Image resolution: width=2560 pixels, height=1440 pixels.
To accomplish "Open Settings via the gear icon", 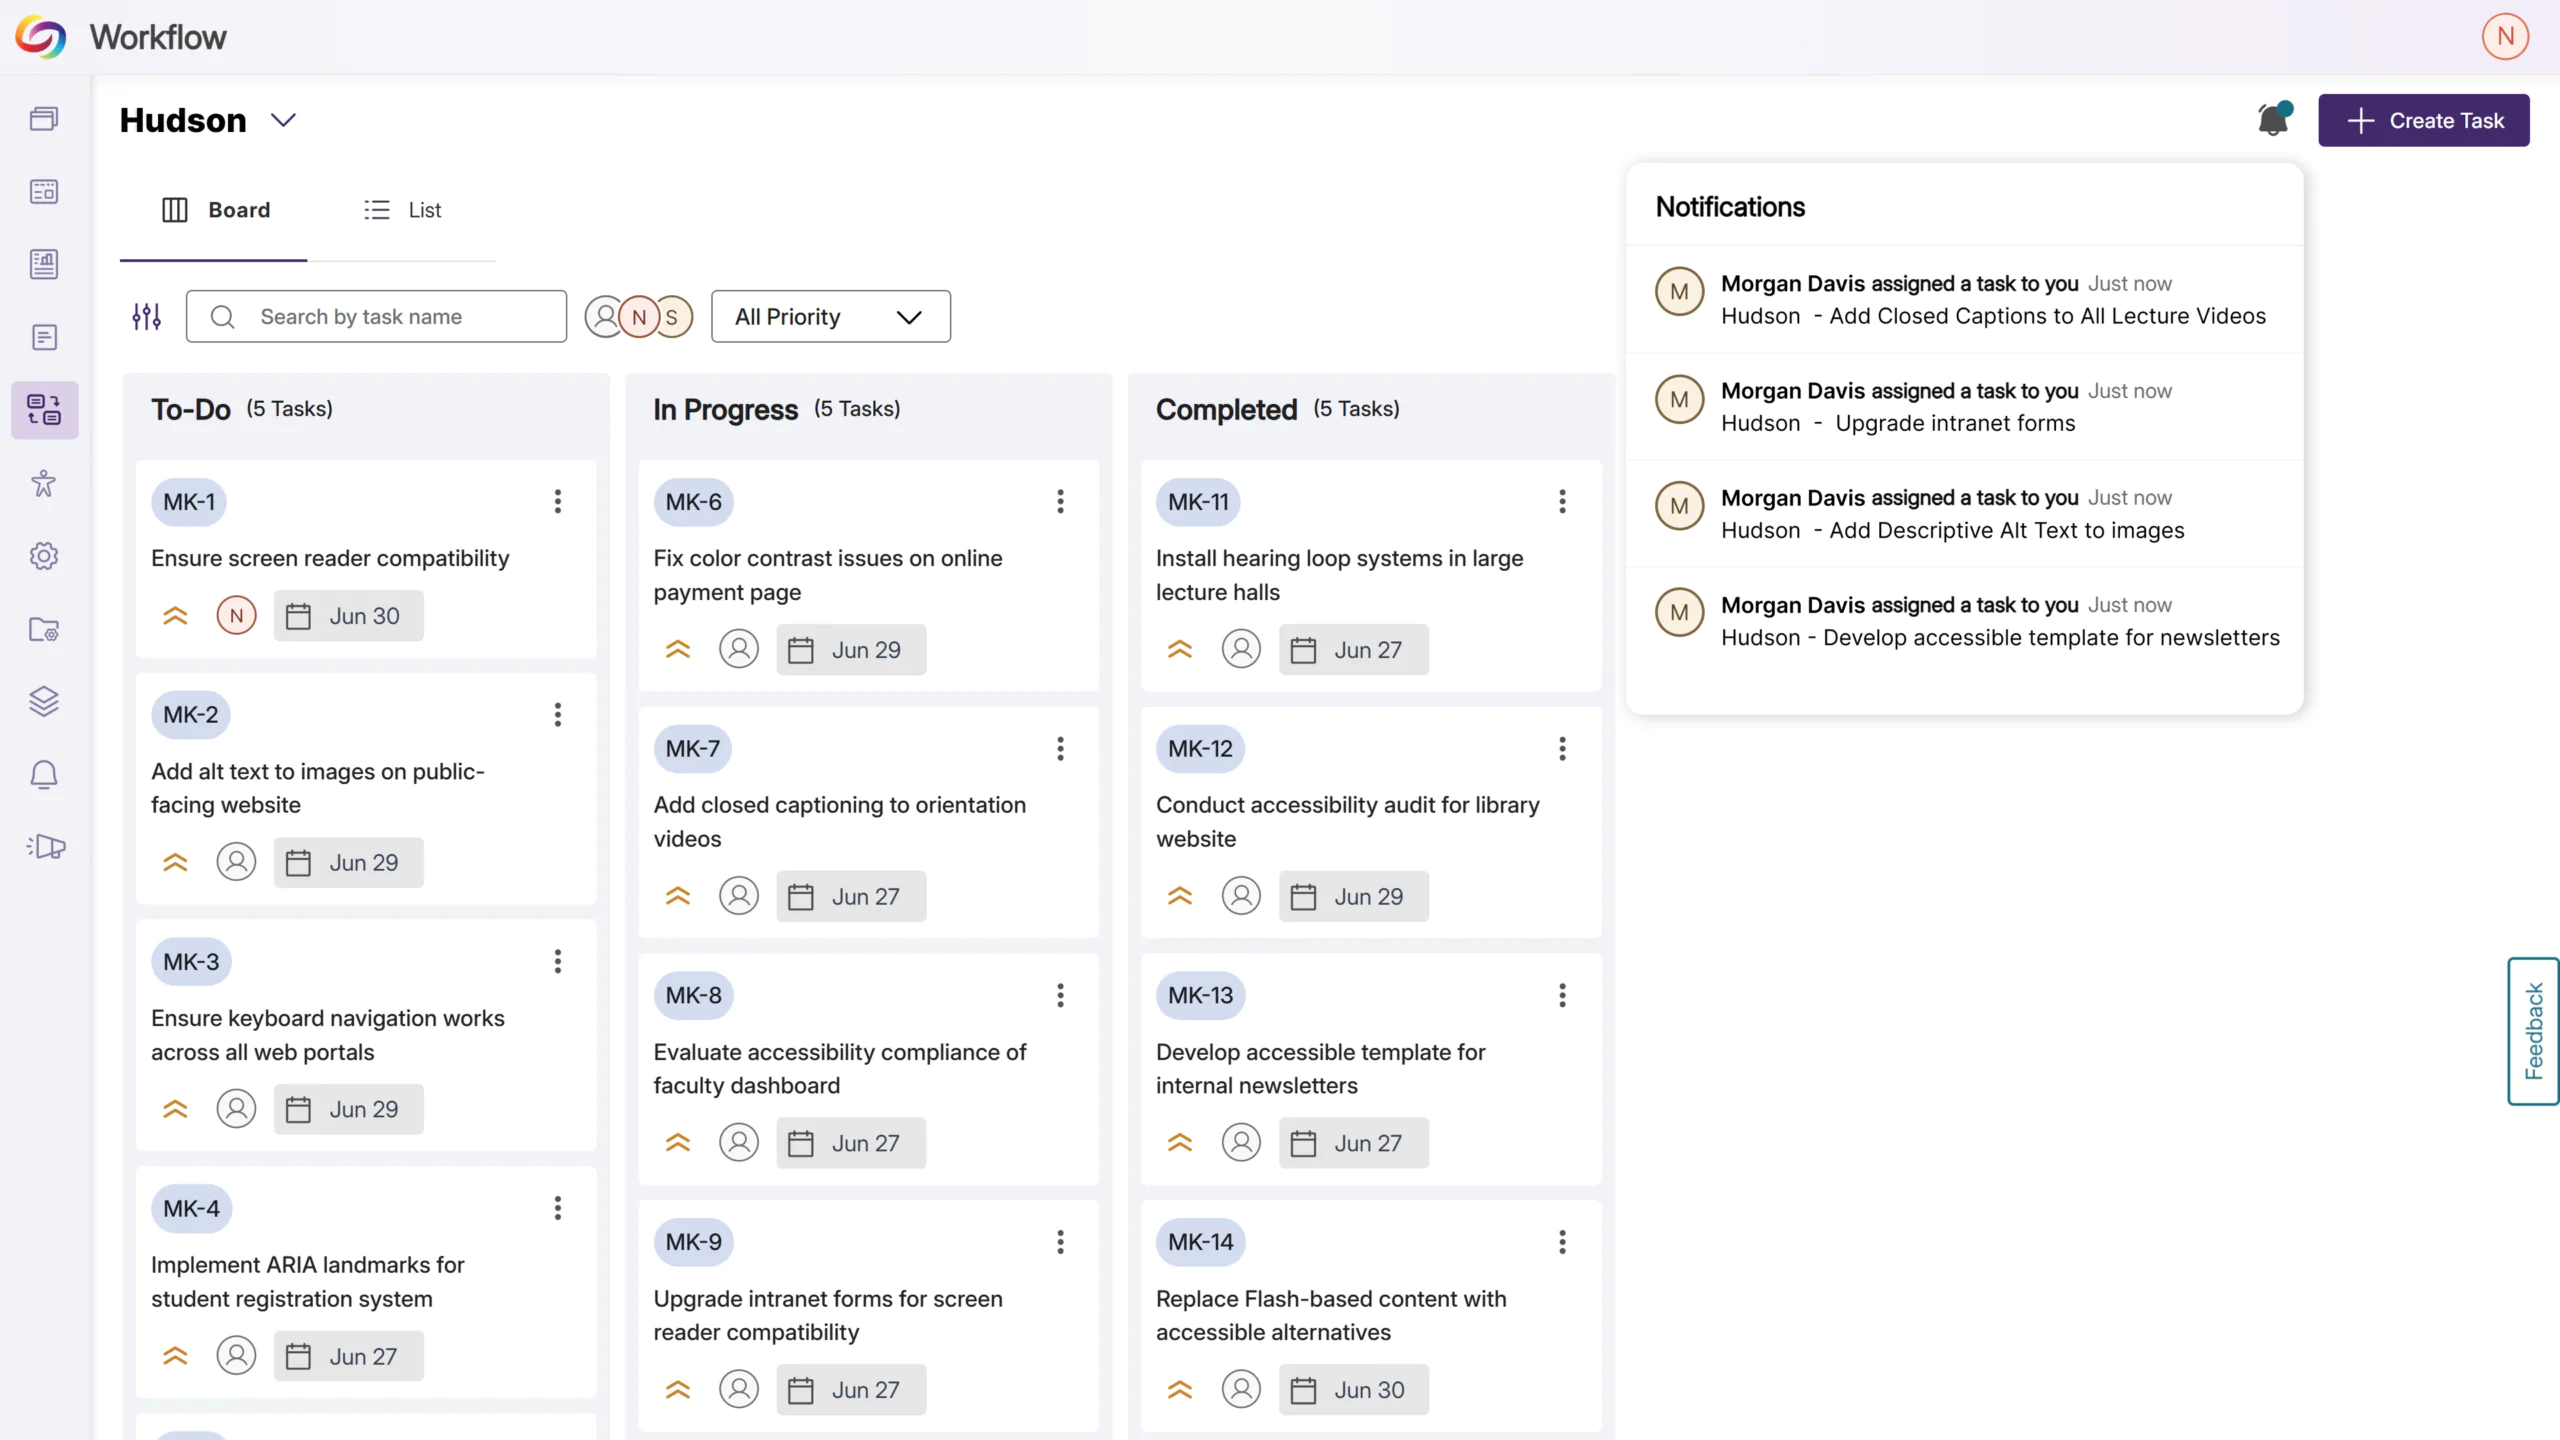I will click(44, 556).
